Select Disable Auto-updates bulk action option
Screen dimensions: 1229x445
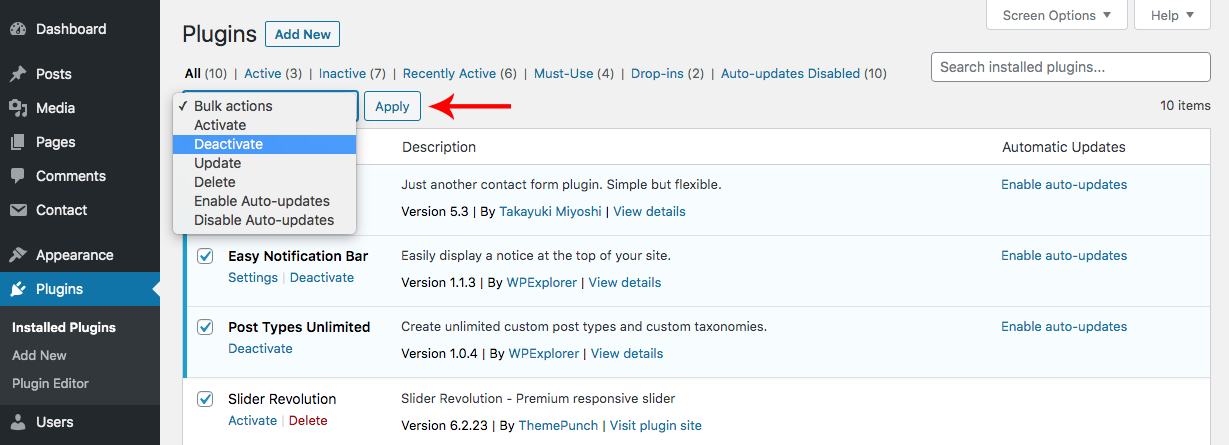[x=264, y=220]
